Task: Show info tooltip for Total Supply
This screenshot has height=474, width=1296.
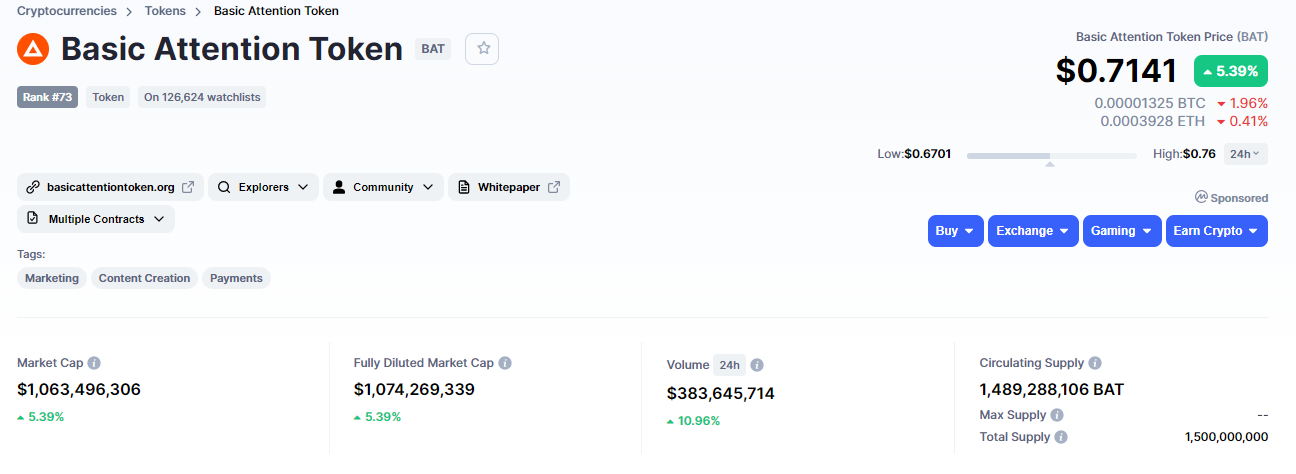Action: pyautogui.click(x=1061, y=437)
